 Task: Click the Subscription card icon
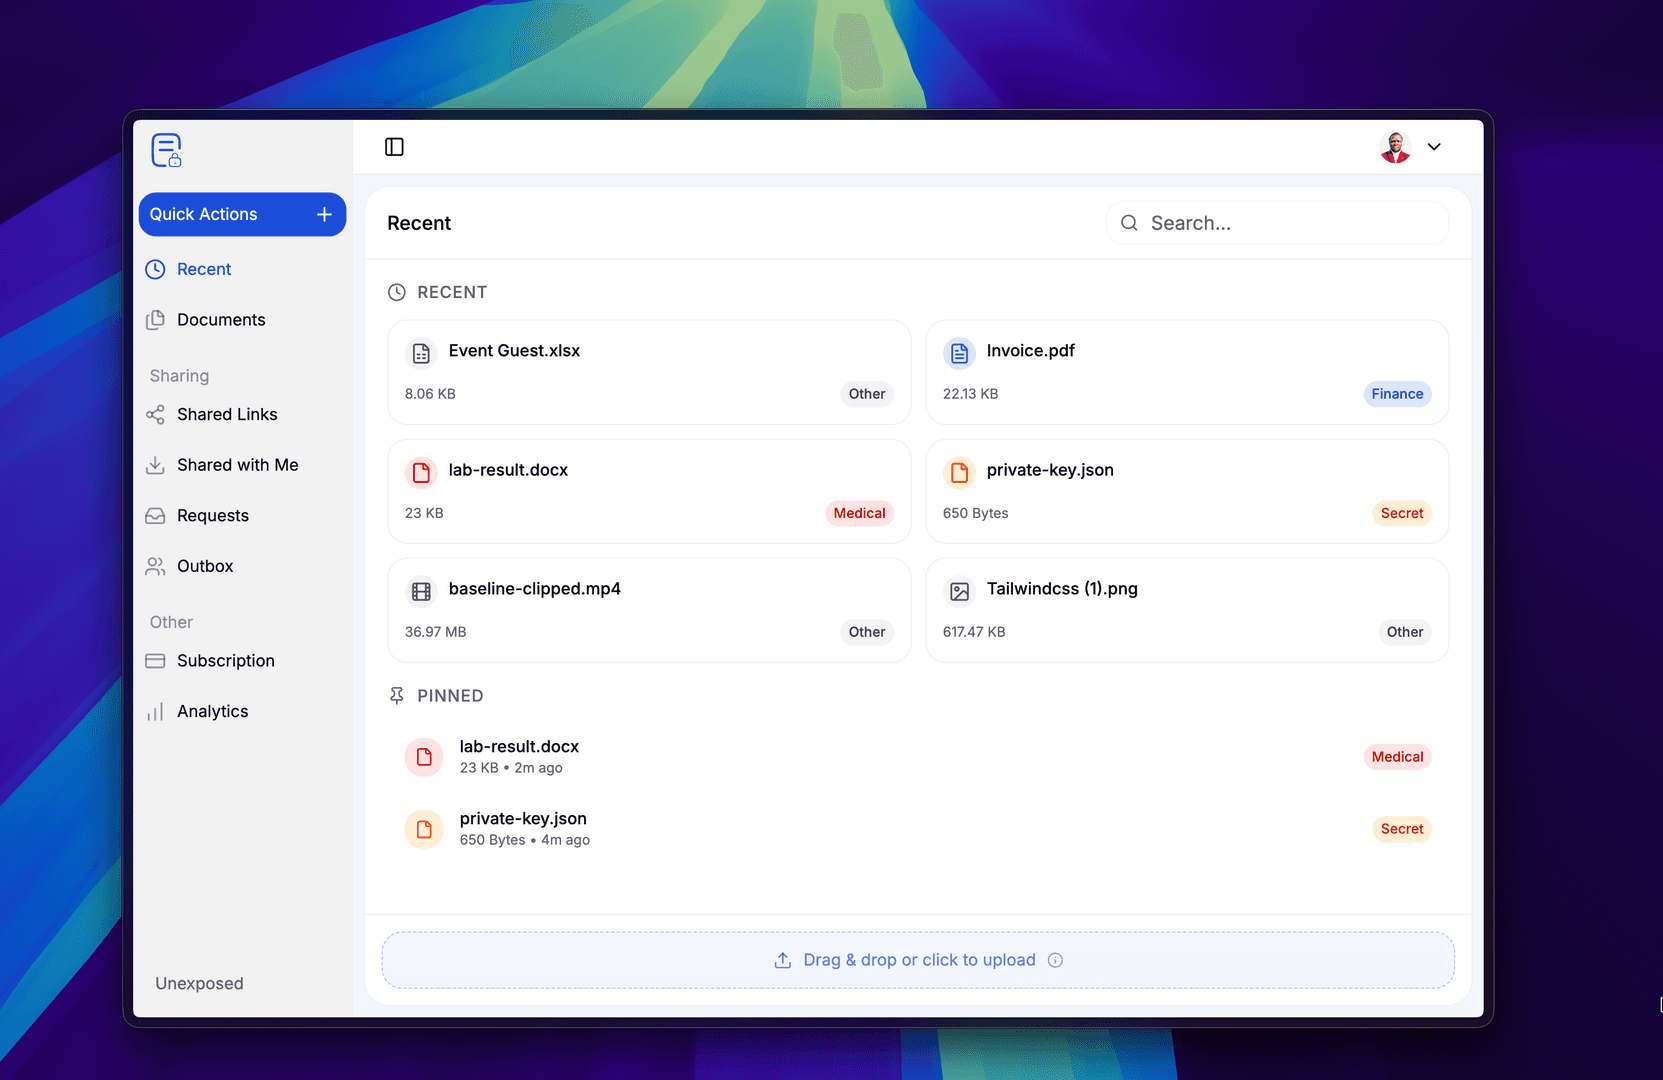(155, 661)
